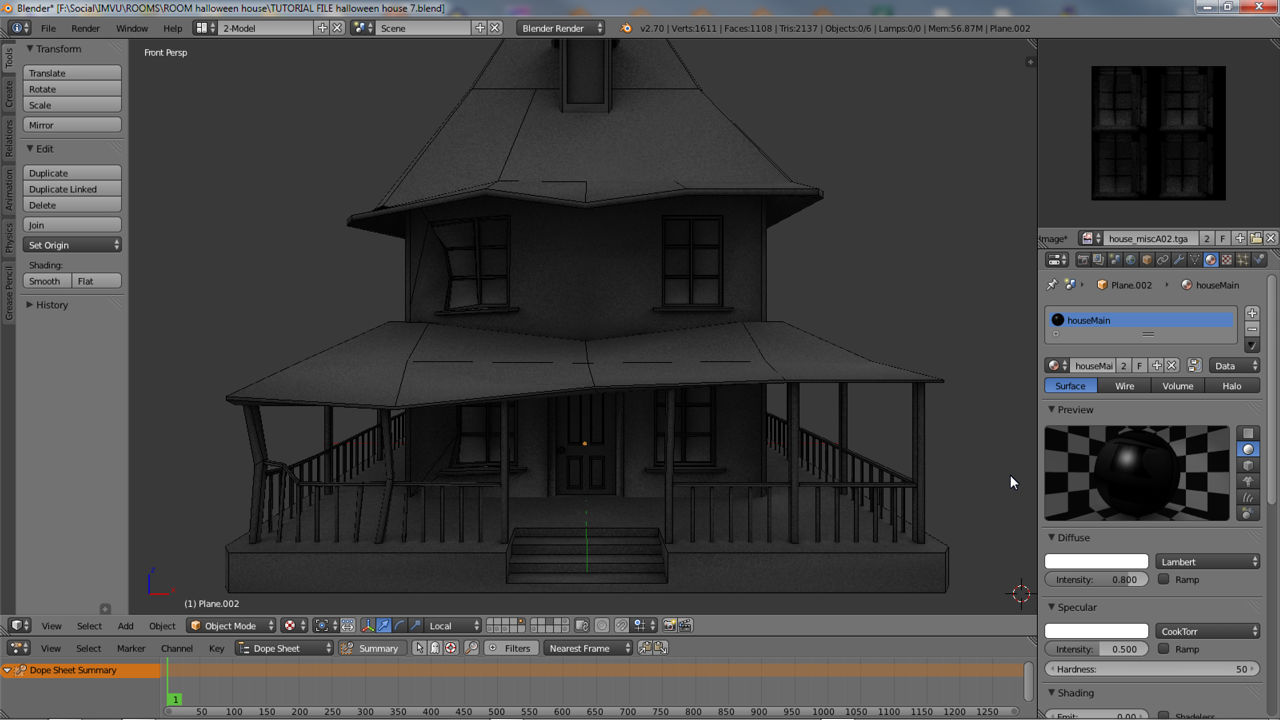Open the Modifiers wrench properties tab
Screen dimensions: 1280x720
pos(1178,260)
